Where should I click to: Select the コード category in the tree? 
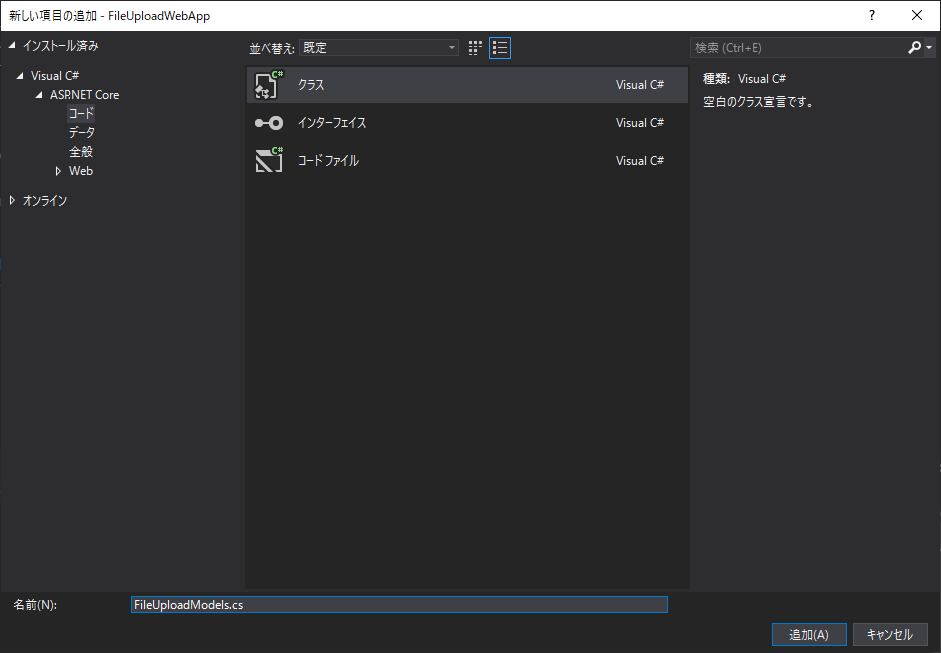(81, 113)
